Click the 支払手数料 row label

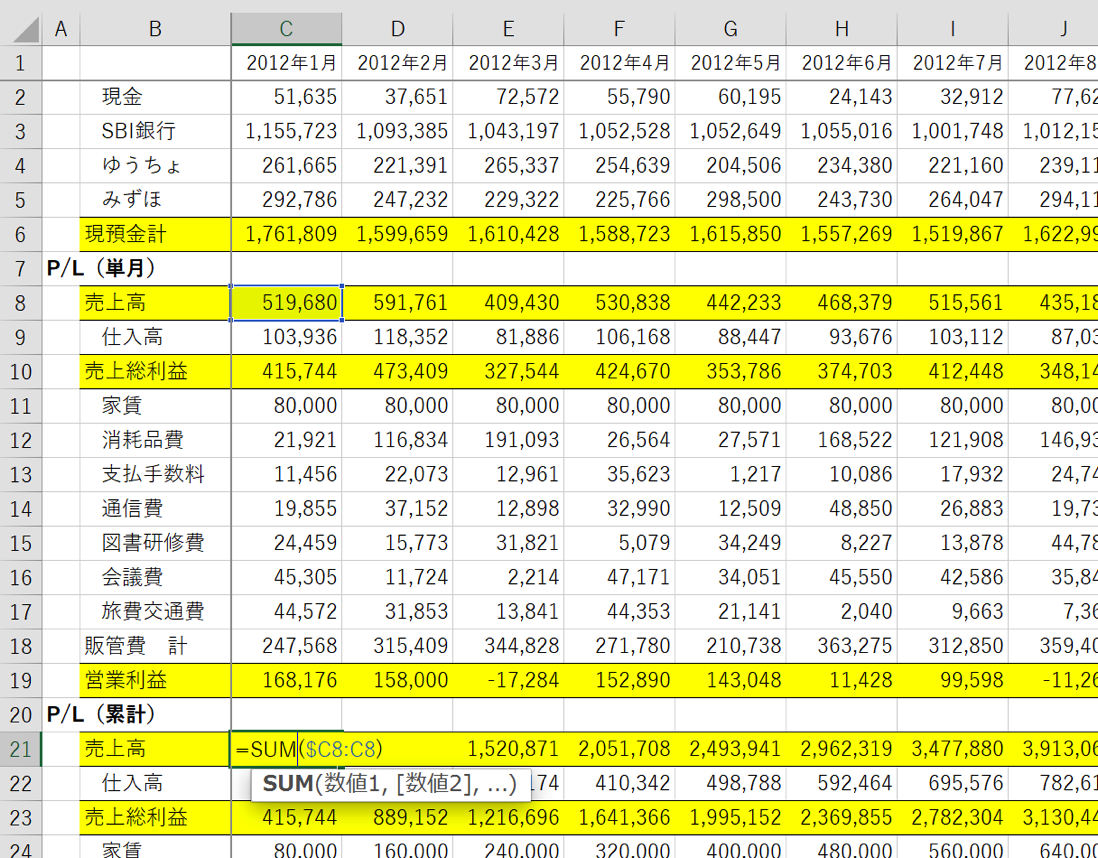pyautogui.click(x=153, y=474)
